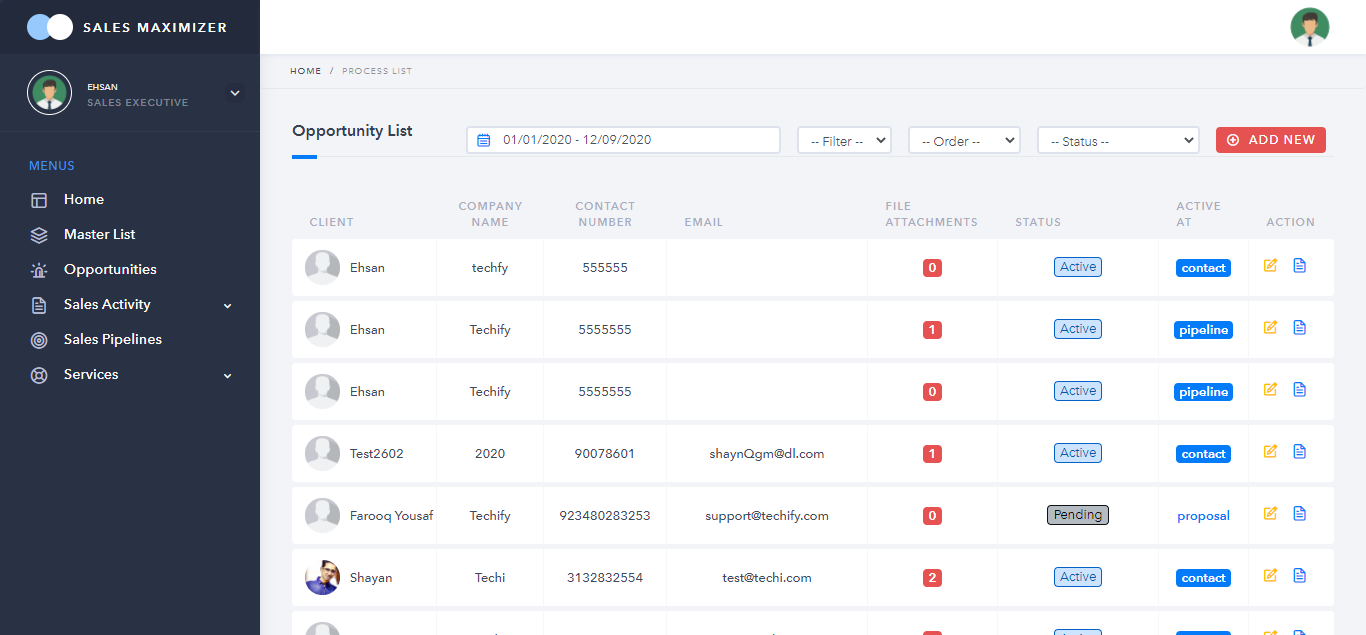The image size is (1366, 635).
Task: Click the Pending status badge
Action: pyautogui.click(x=1078, y=515)
